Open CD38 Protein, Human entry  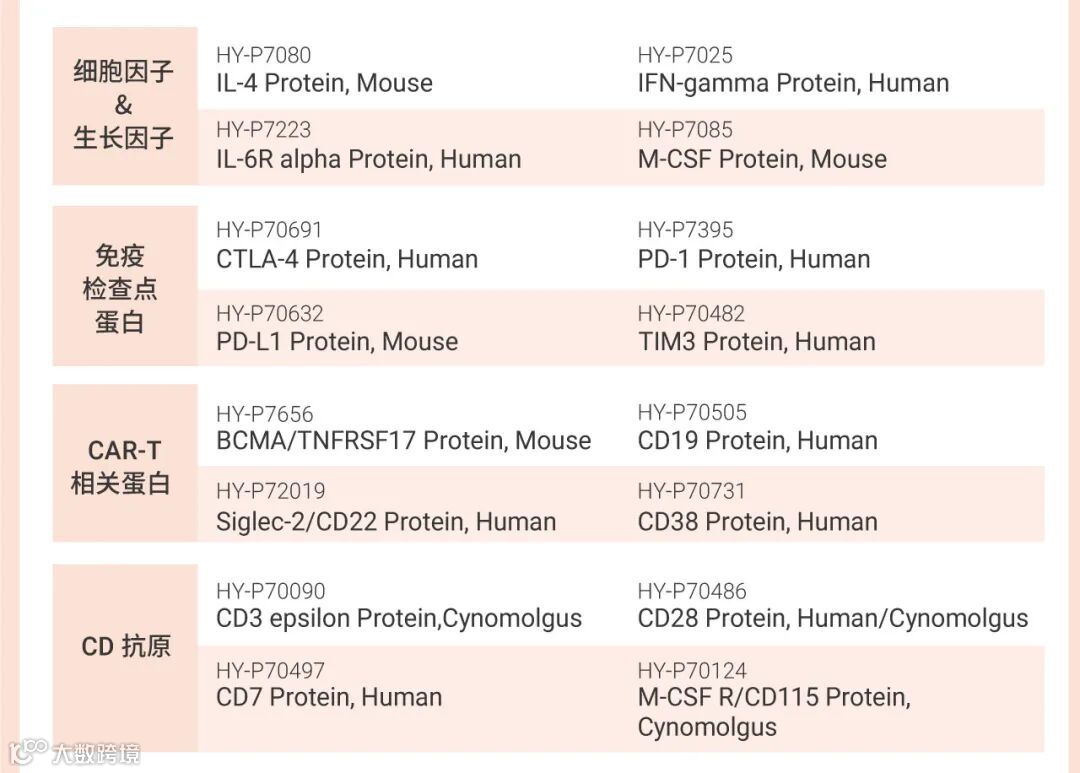(x=758, y=522)
